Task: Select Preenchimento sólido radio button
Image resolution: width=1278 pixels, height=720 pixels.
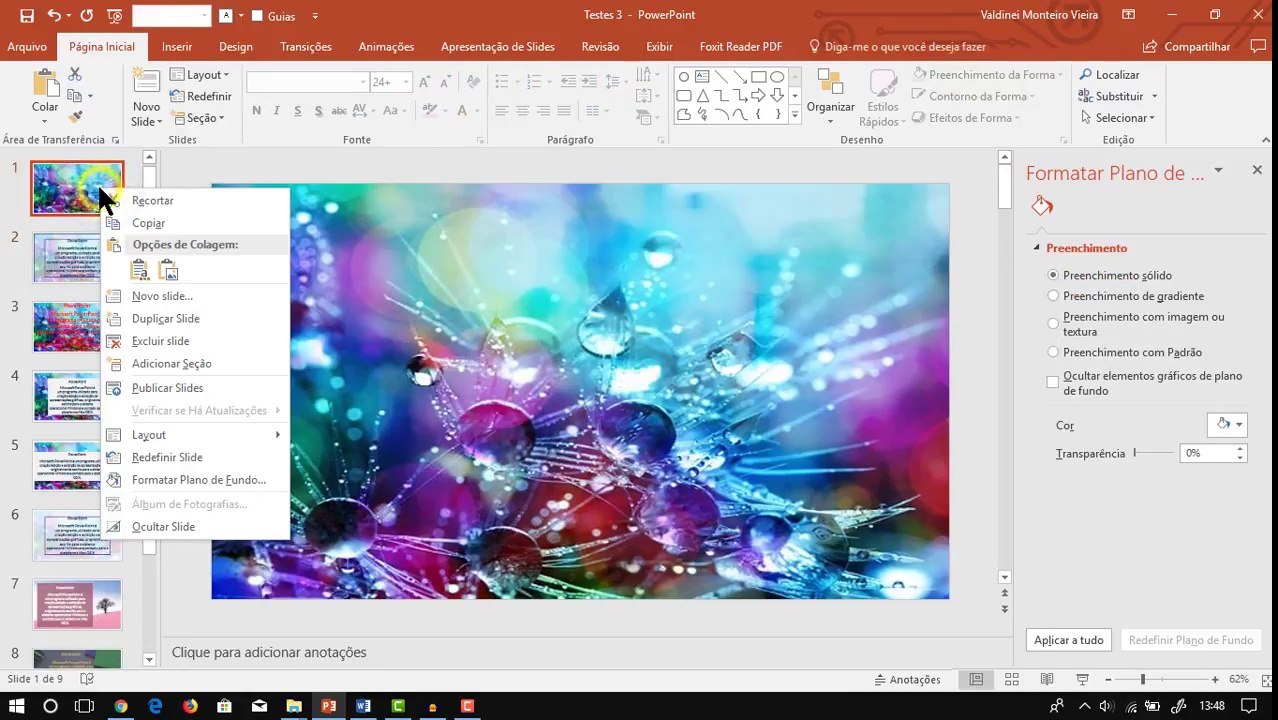Action: 1053,275
